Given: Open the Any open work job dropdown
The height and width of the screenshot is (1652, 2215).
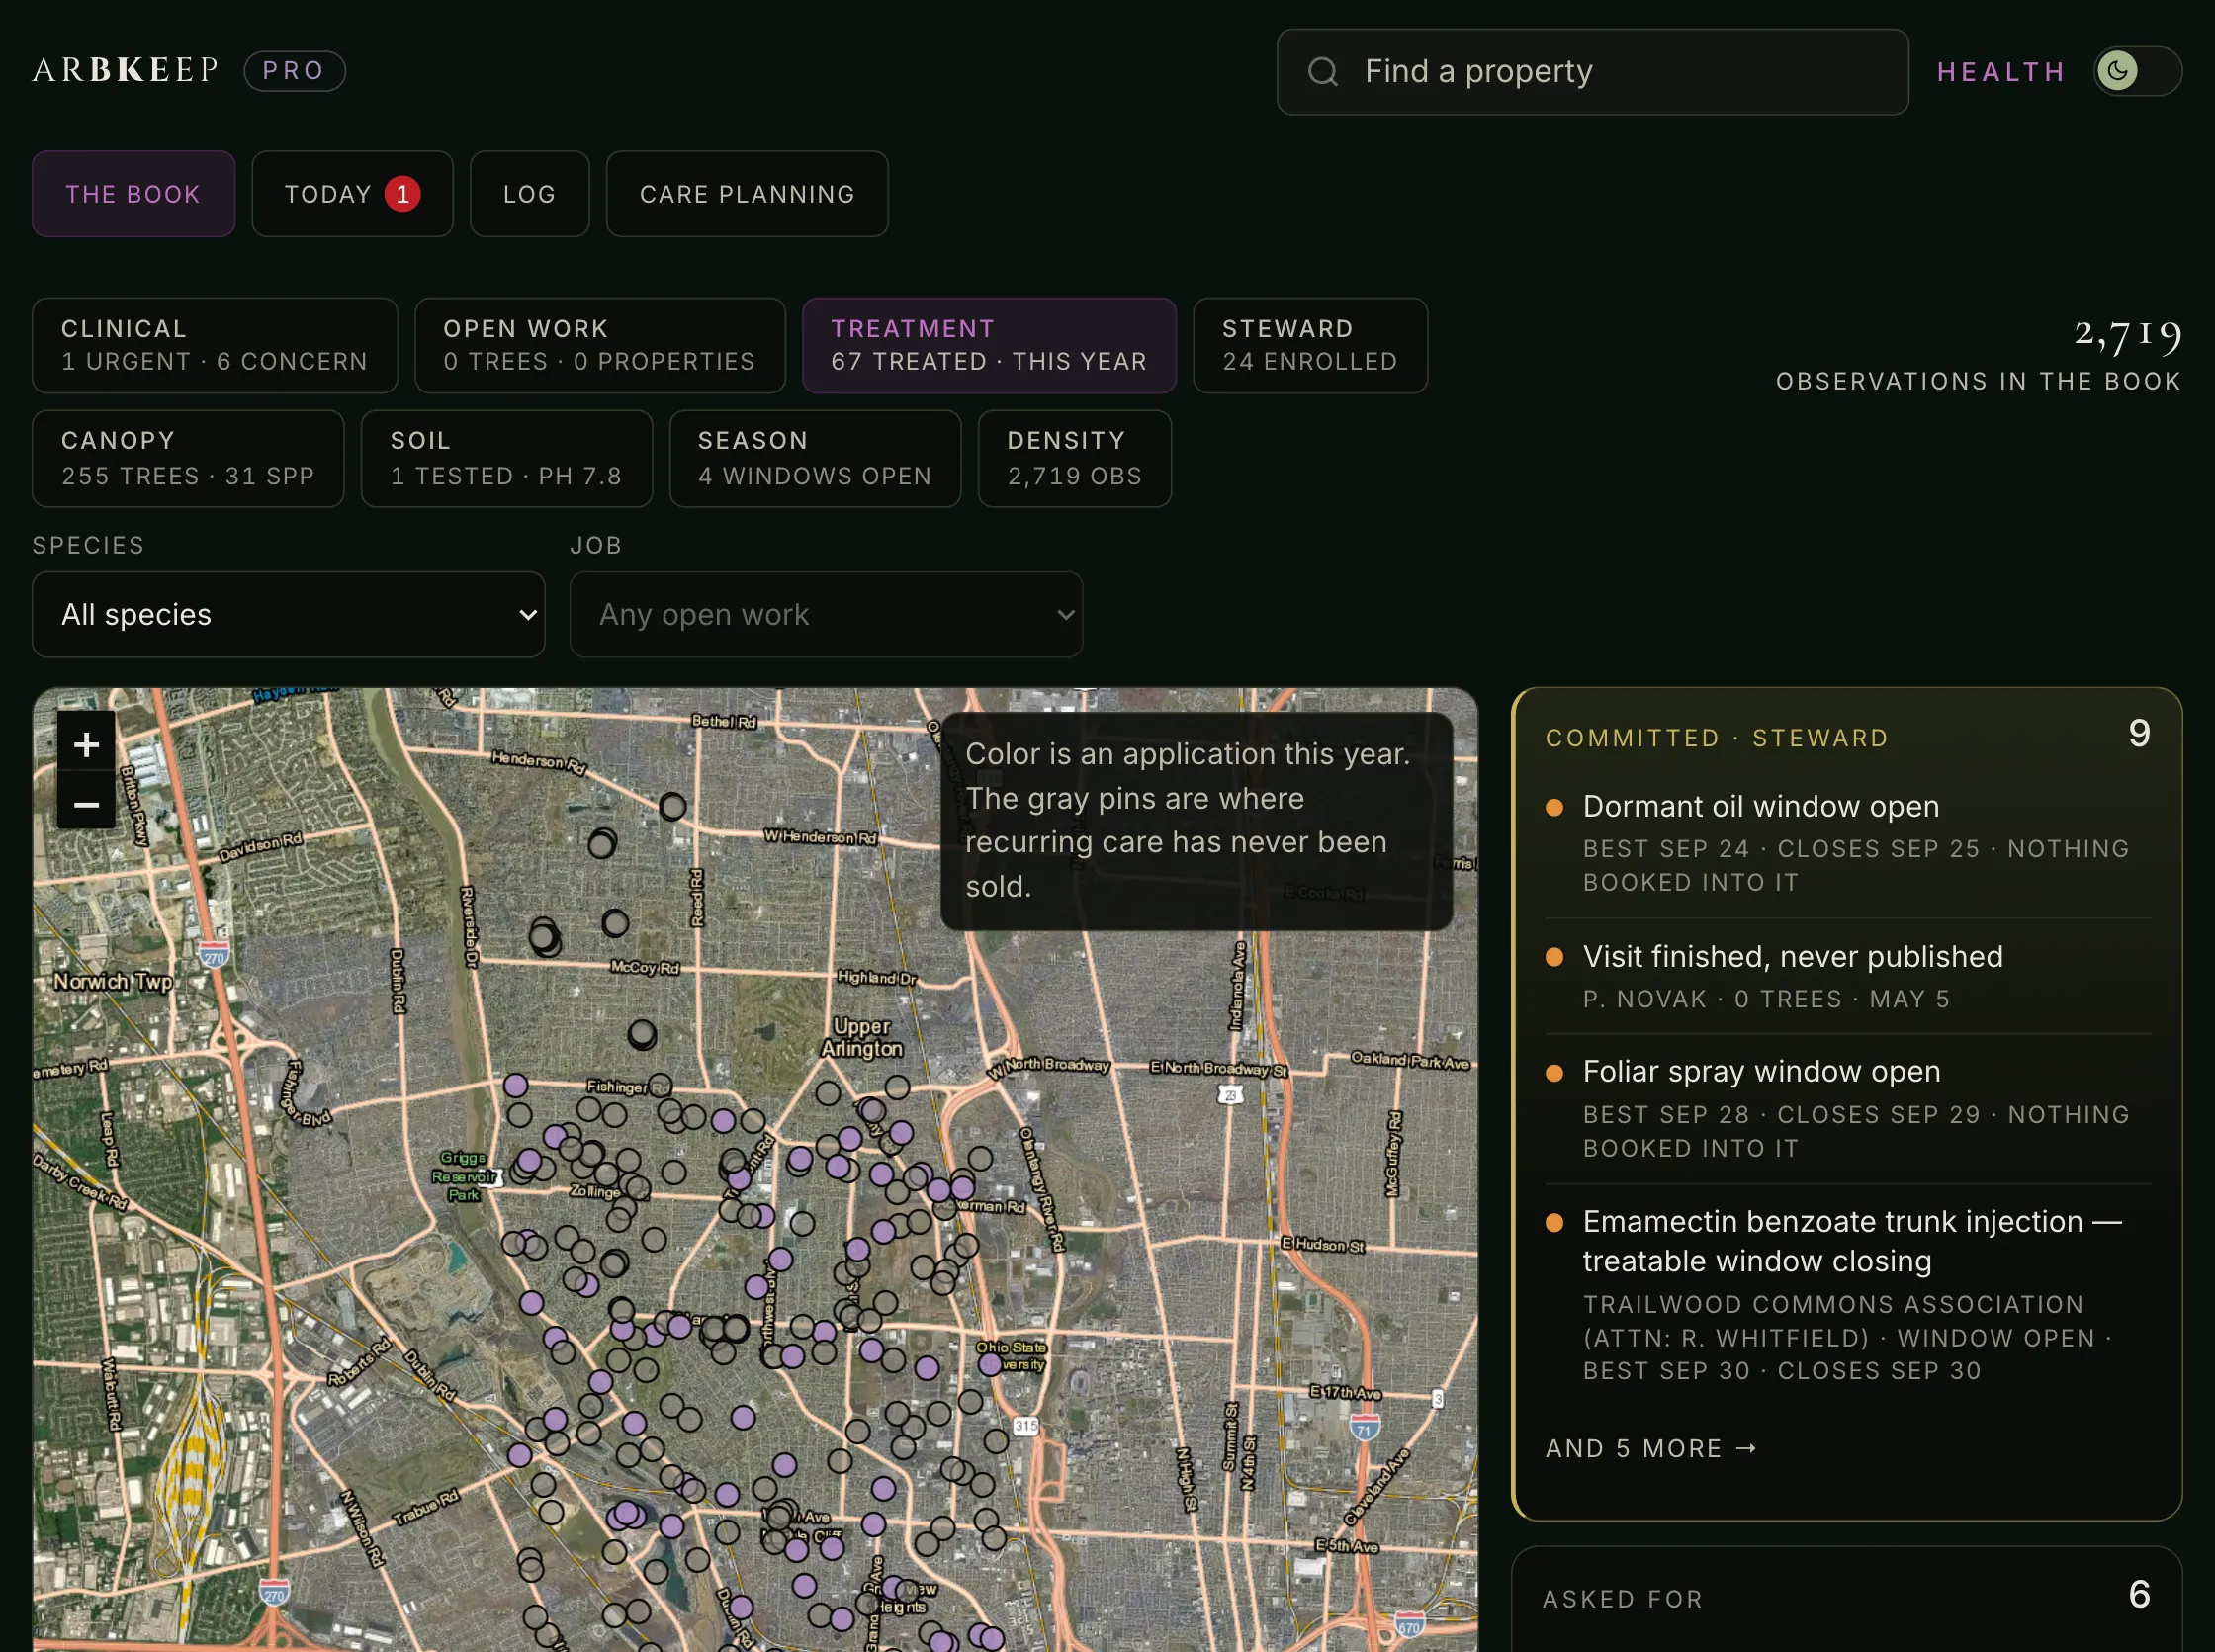Looking at the screenshot, I should pyautogui.click(x=826, y=614).
